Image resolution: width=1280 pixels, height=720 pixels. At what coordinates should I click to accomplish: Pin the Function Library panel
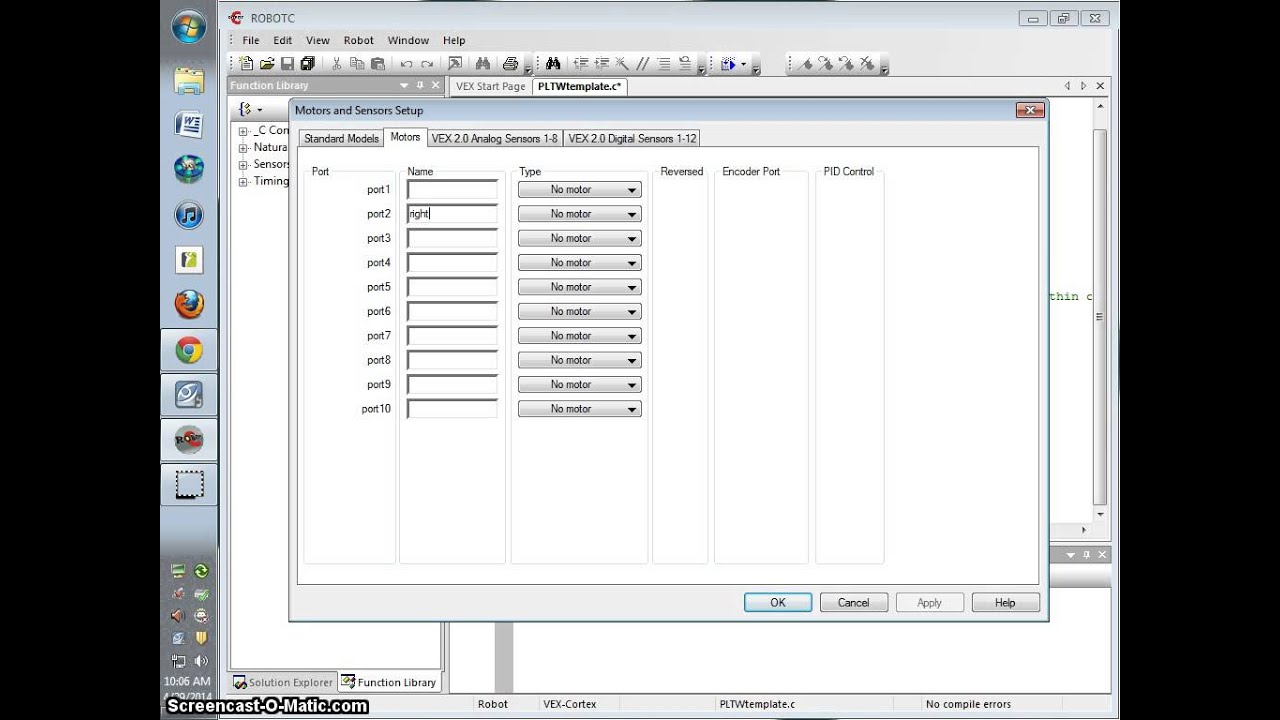[x=420, y=86]
